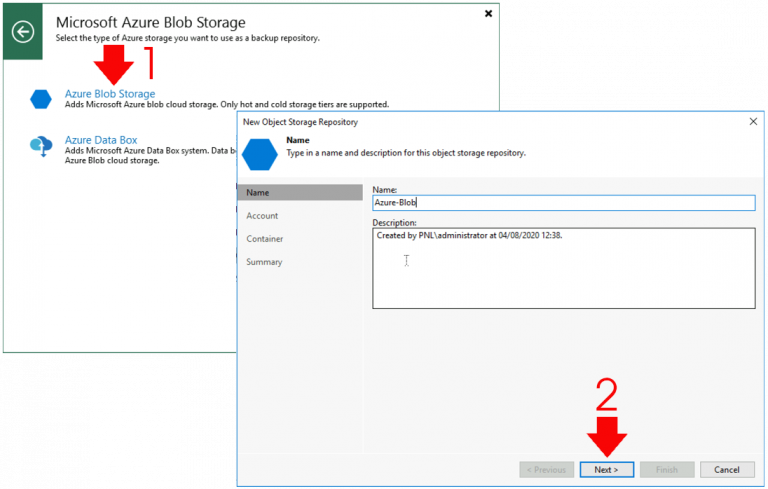
Task: Select the Container step in the wizard sidebar
Action: [x=264, y=239]
